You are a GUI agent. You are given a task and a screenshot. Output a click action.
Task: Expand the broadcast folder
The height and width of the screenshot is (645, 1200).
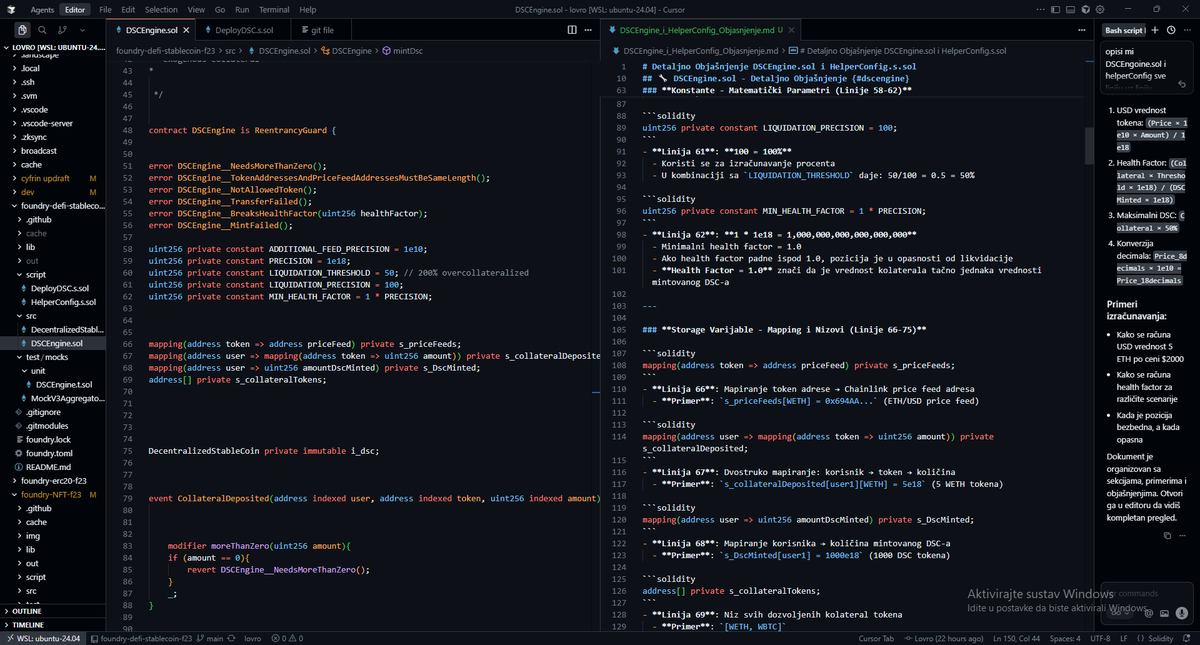(x=53, y=150)
